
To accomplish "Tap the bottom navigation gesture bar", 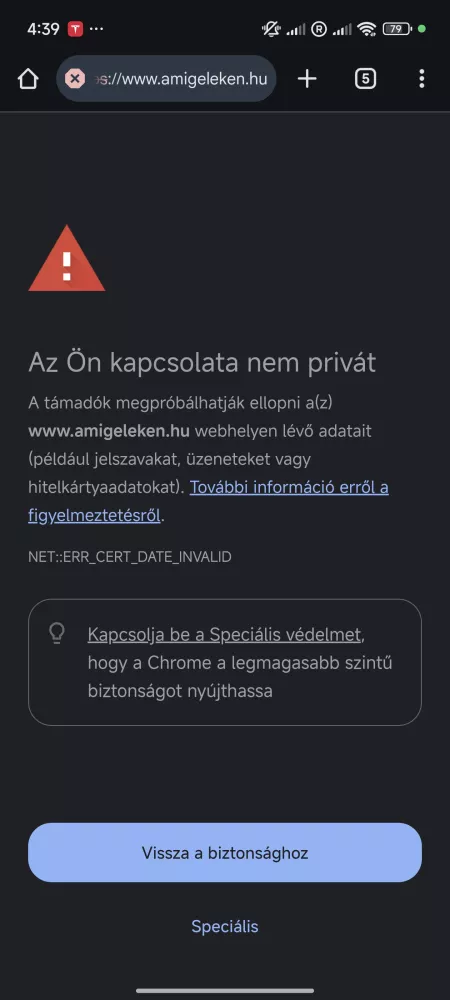I will click(225, 990).
